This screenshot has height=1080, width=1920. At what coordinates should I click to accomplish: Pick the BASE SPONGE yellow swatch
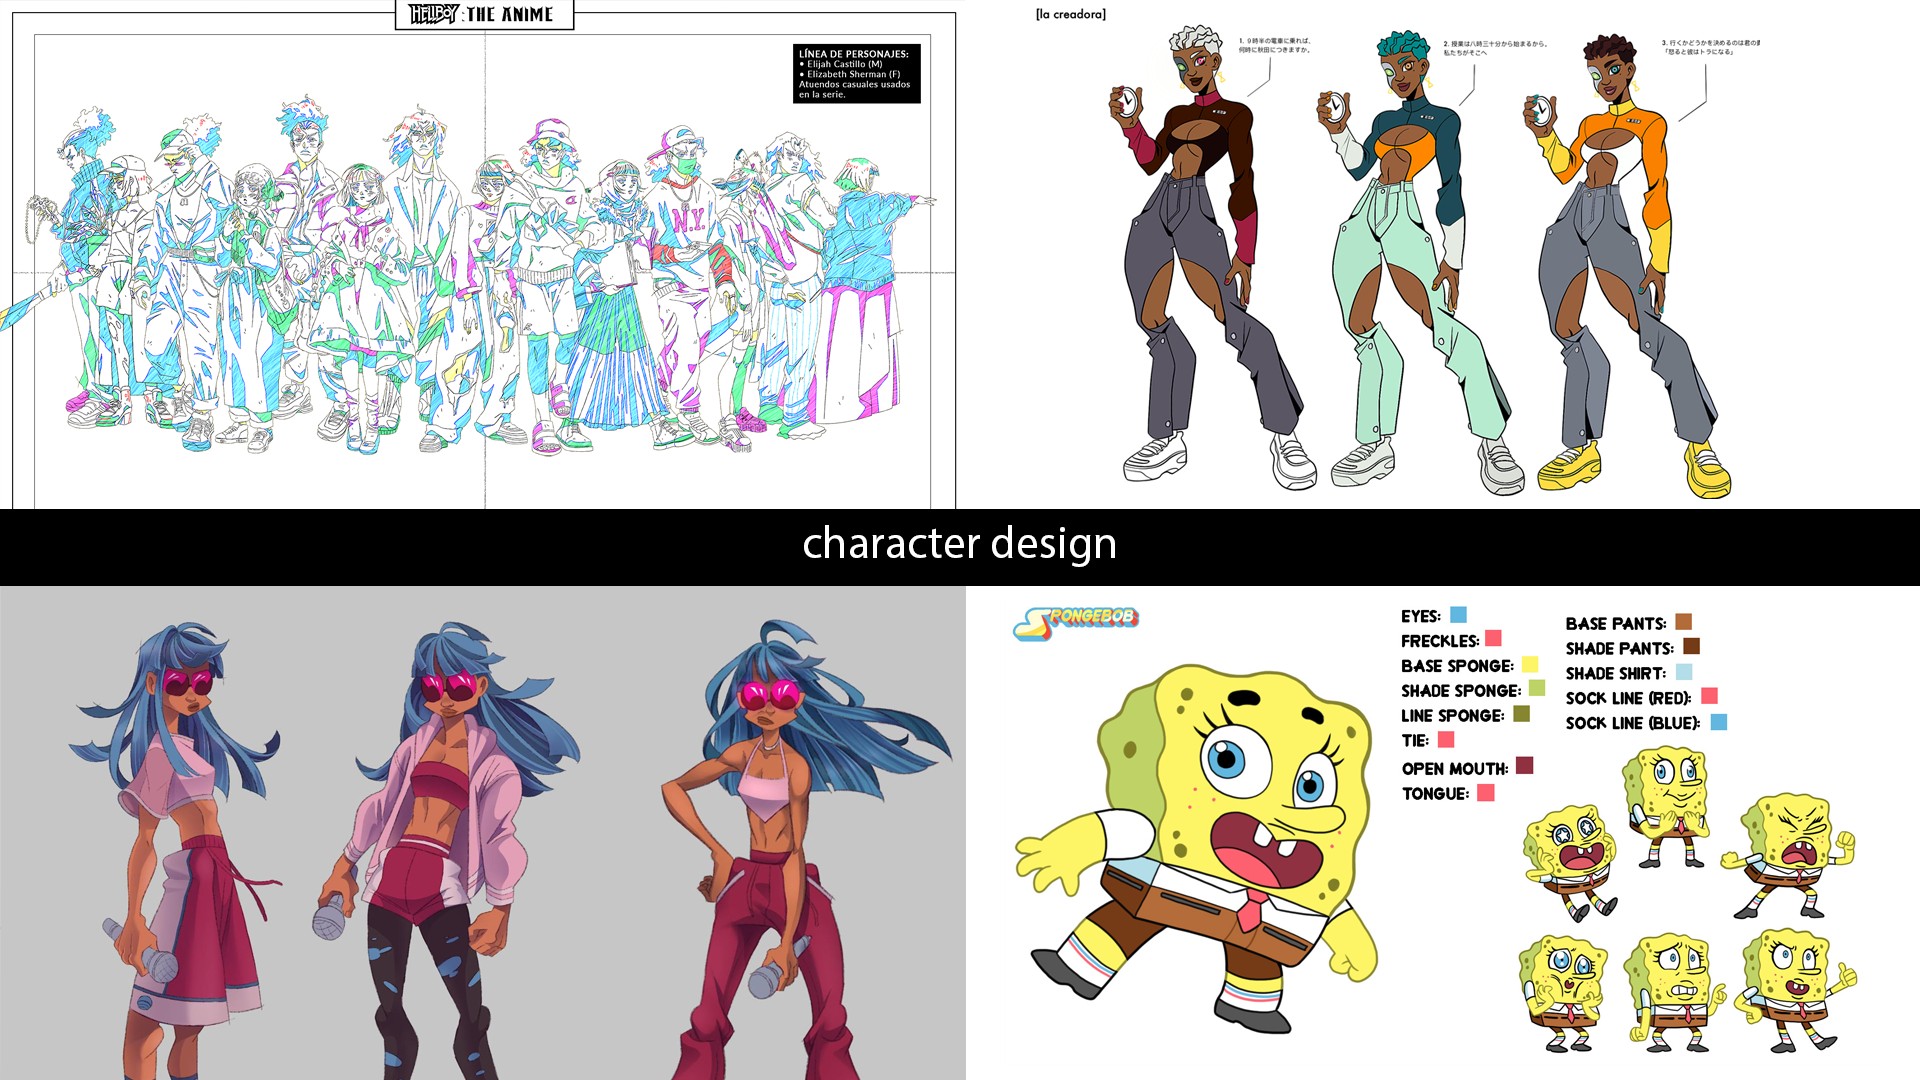pyautogui.click(x=1529, y=665)
